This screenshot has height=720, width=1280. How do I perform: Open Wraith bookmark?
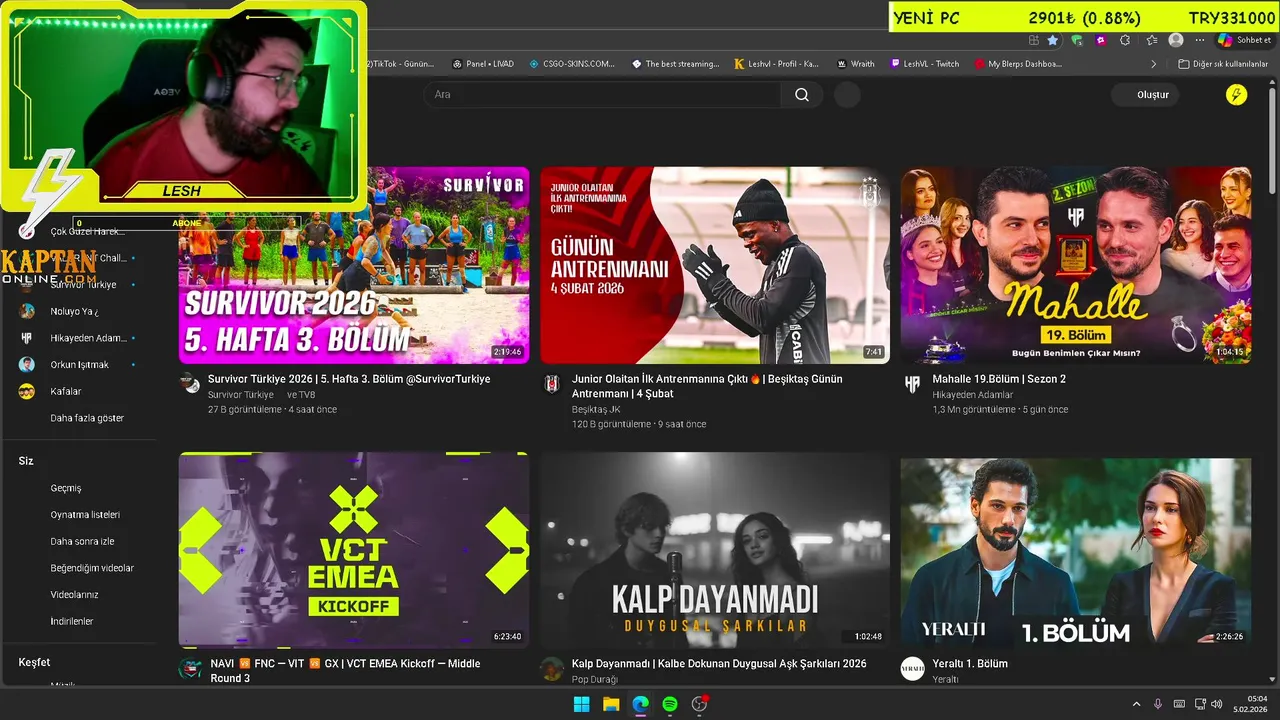pyautogui.click(x=854, y=64)
